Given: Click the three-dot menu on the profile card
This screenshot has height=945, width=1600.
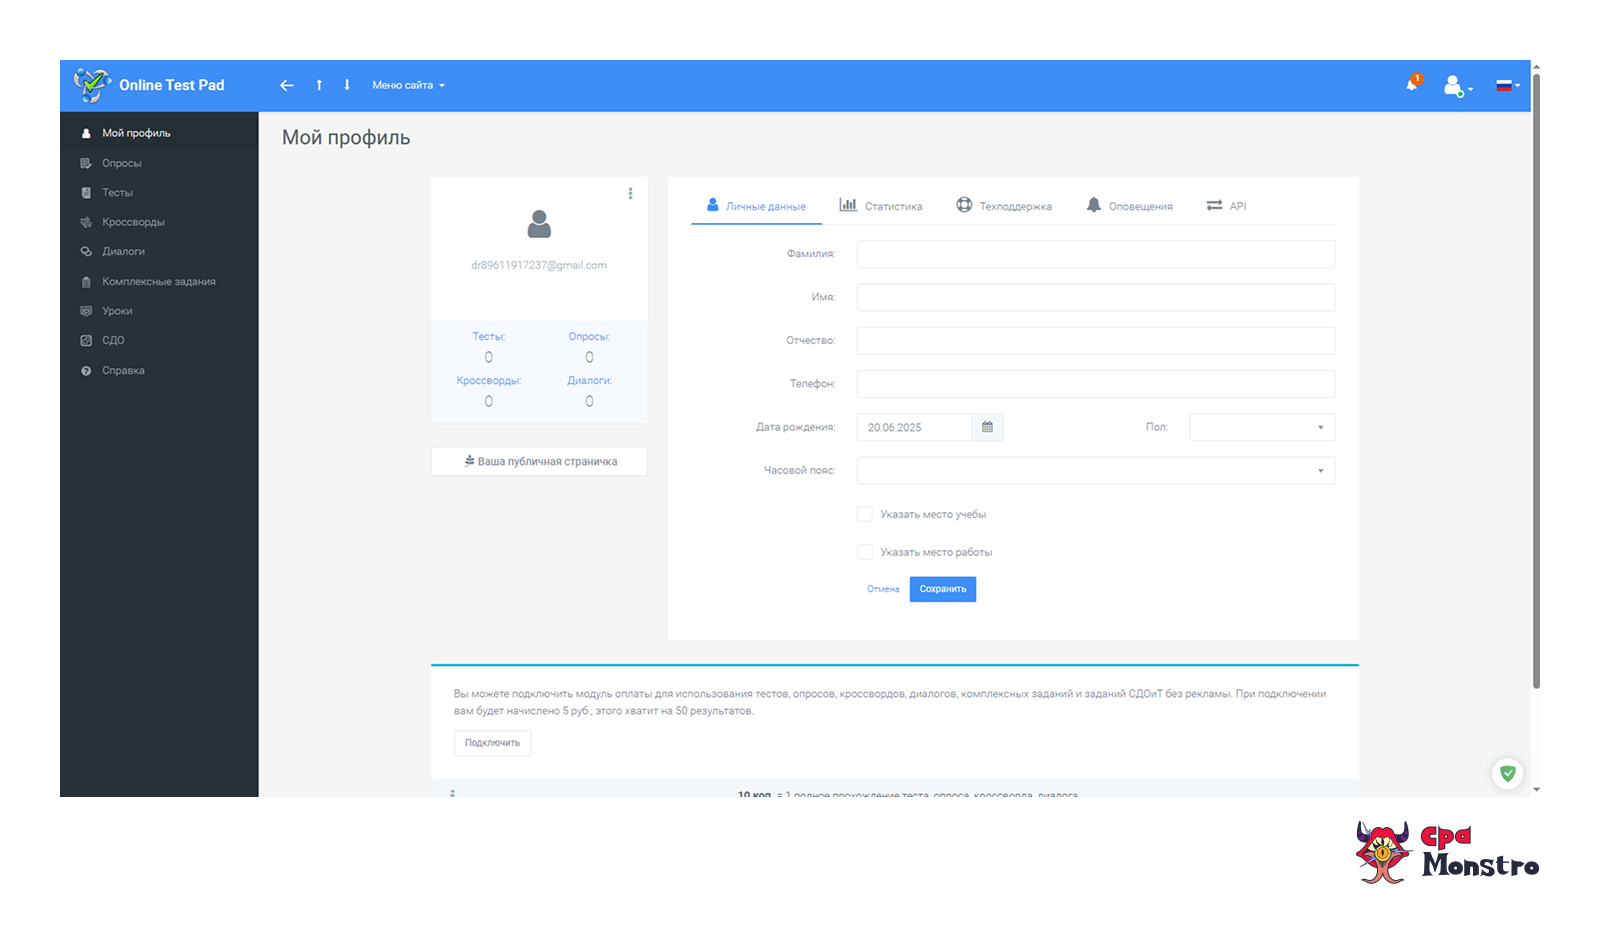Looking at the screenshot, I should [630, 194].
